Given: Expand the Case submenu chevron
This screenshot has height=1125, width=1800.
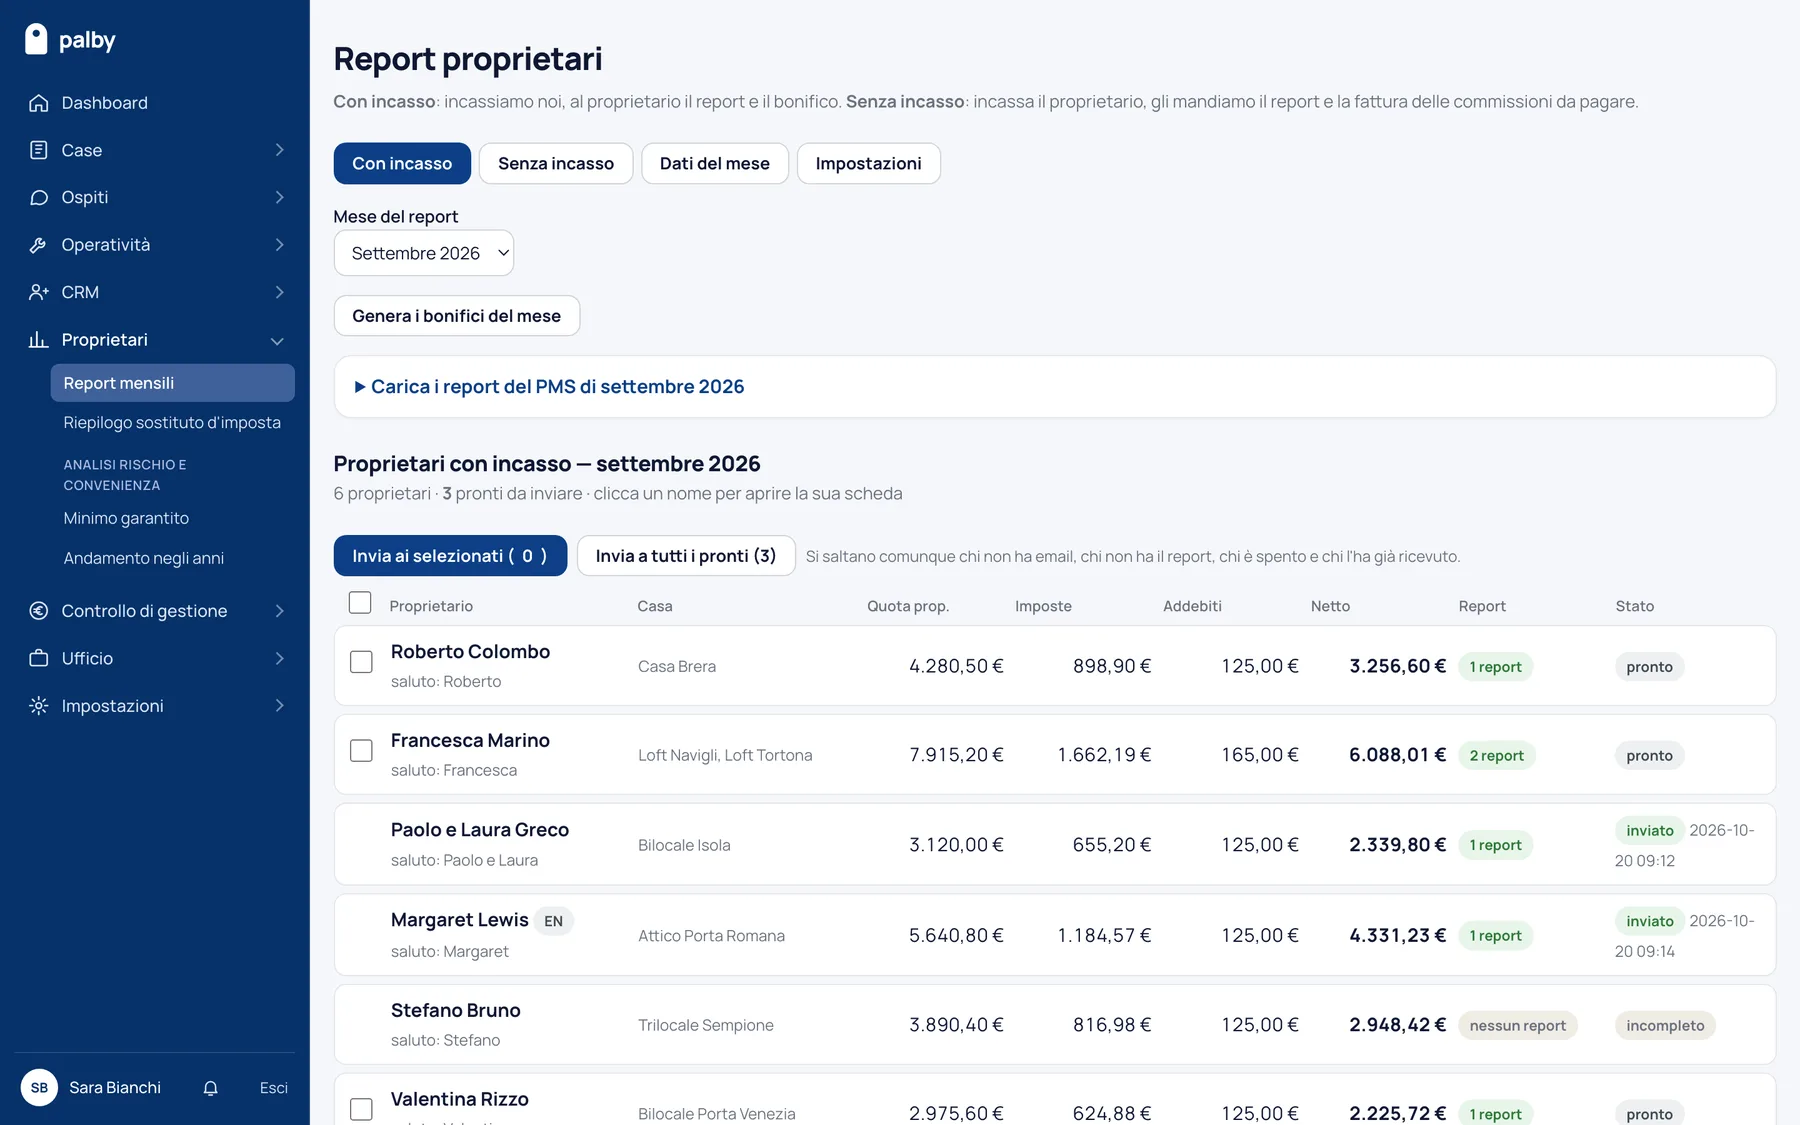Looking at the screenshot, I should coord(279,150).
